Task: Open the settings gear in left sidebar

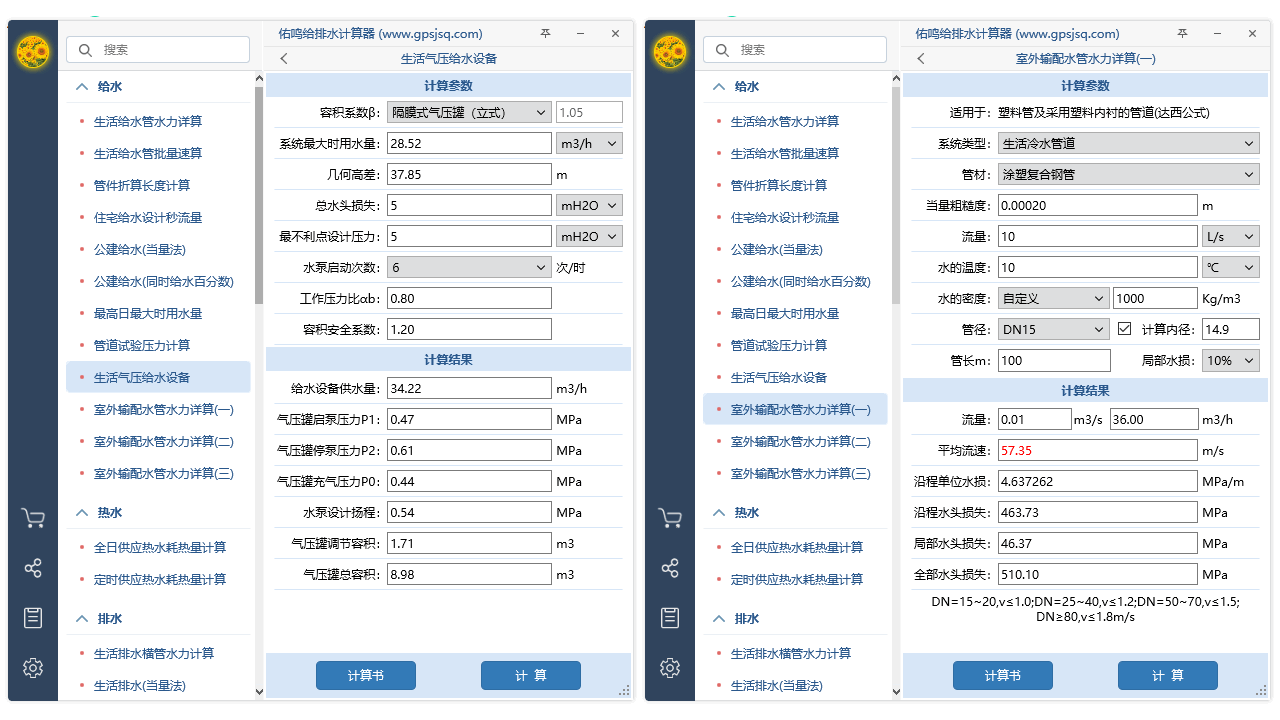Action: [33, 667]
